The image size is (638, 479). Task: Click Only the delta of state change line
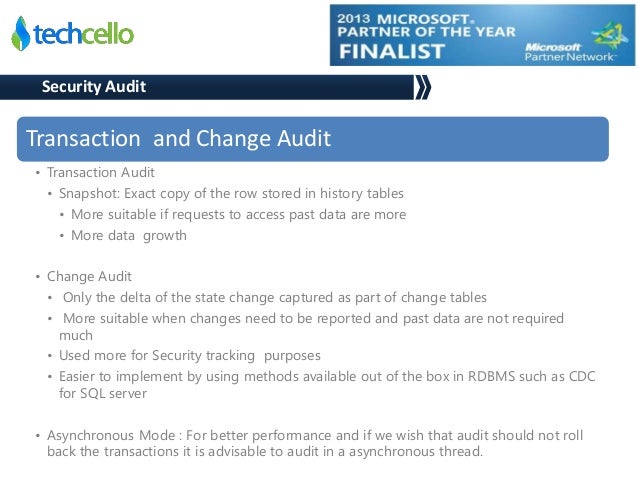[x=275, y=297]
